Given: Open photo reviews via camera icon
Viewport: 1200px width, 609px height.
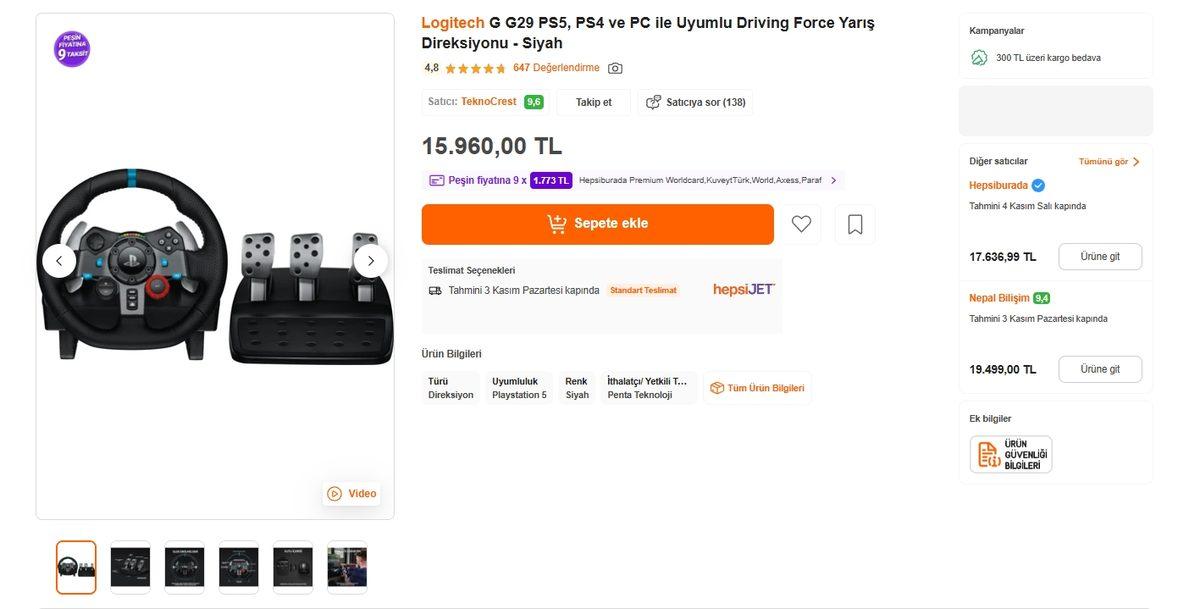Looking at the screenshot, I should coord(615,68).
